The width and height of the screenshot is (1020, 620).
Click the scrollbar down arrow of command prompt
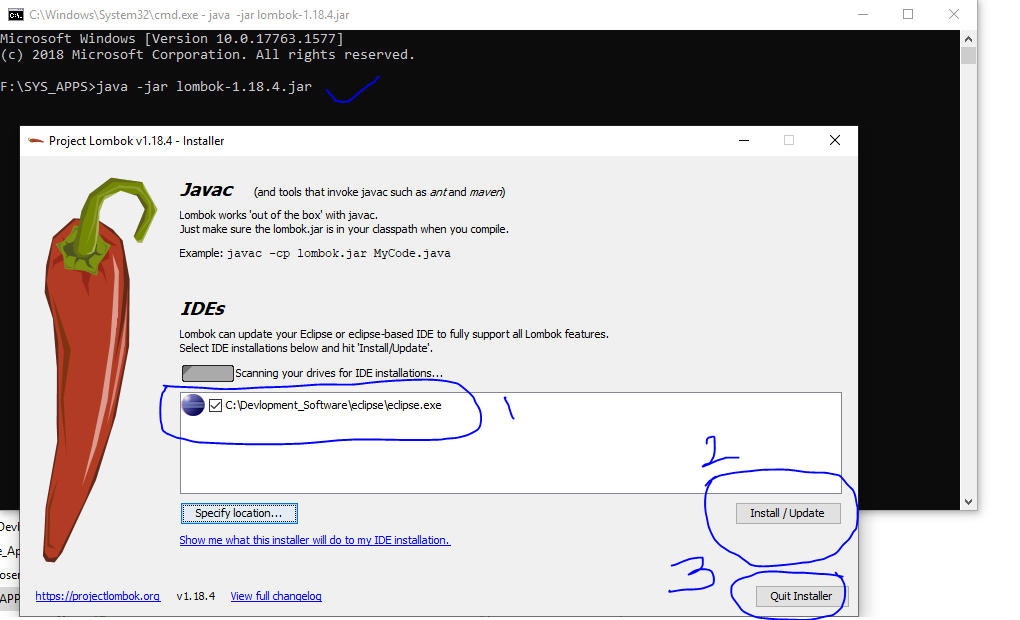(967, 500)
